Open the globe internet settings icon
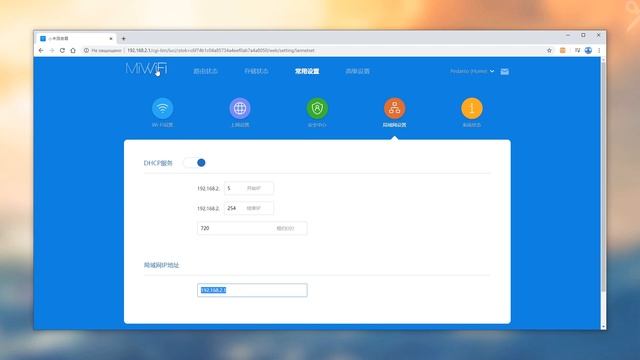The image size is (640, 360). click(x=240, y=108)
